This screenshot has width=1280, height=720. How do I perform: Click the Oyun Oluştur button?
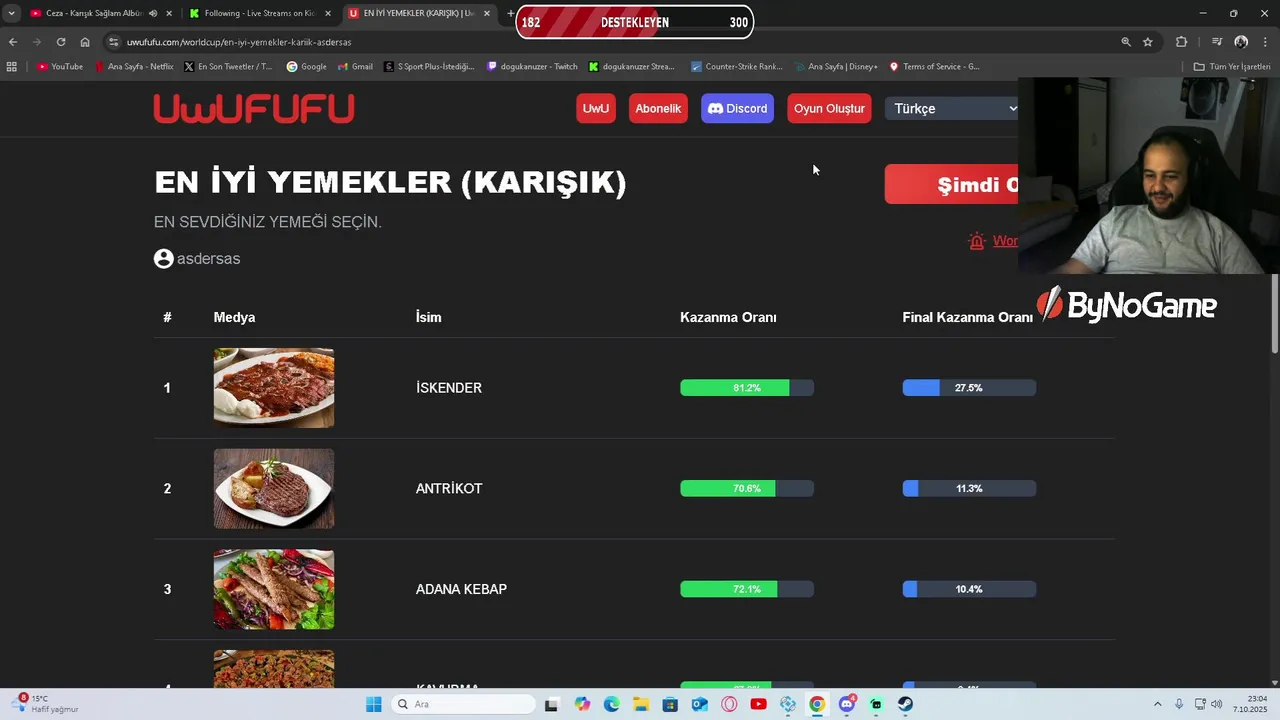point(829,108)
